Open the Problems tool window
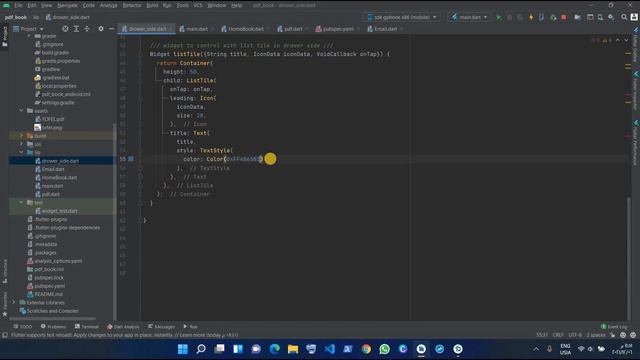Image resolution: width=640 pixels, height=360 pixels. point(53,327)
